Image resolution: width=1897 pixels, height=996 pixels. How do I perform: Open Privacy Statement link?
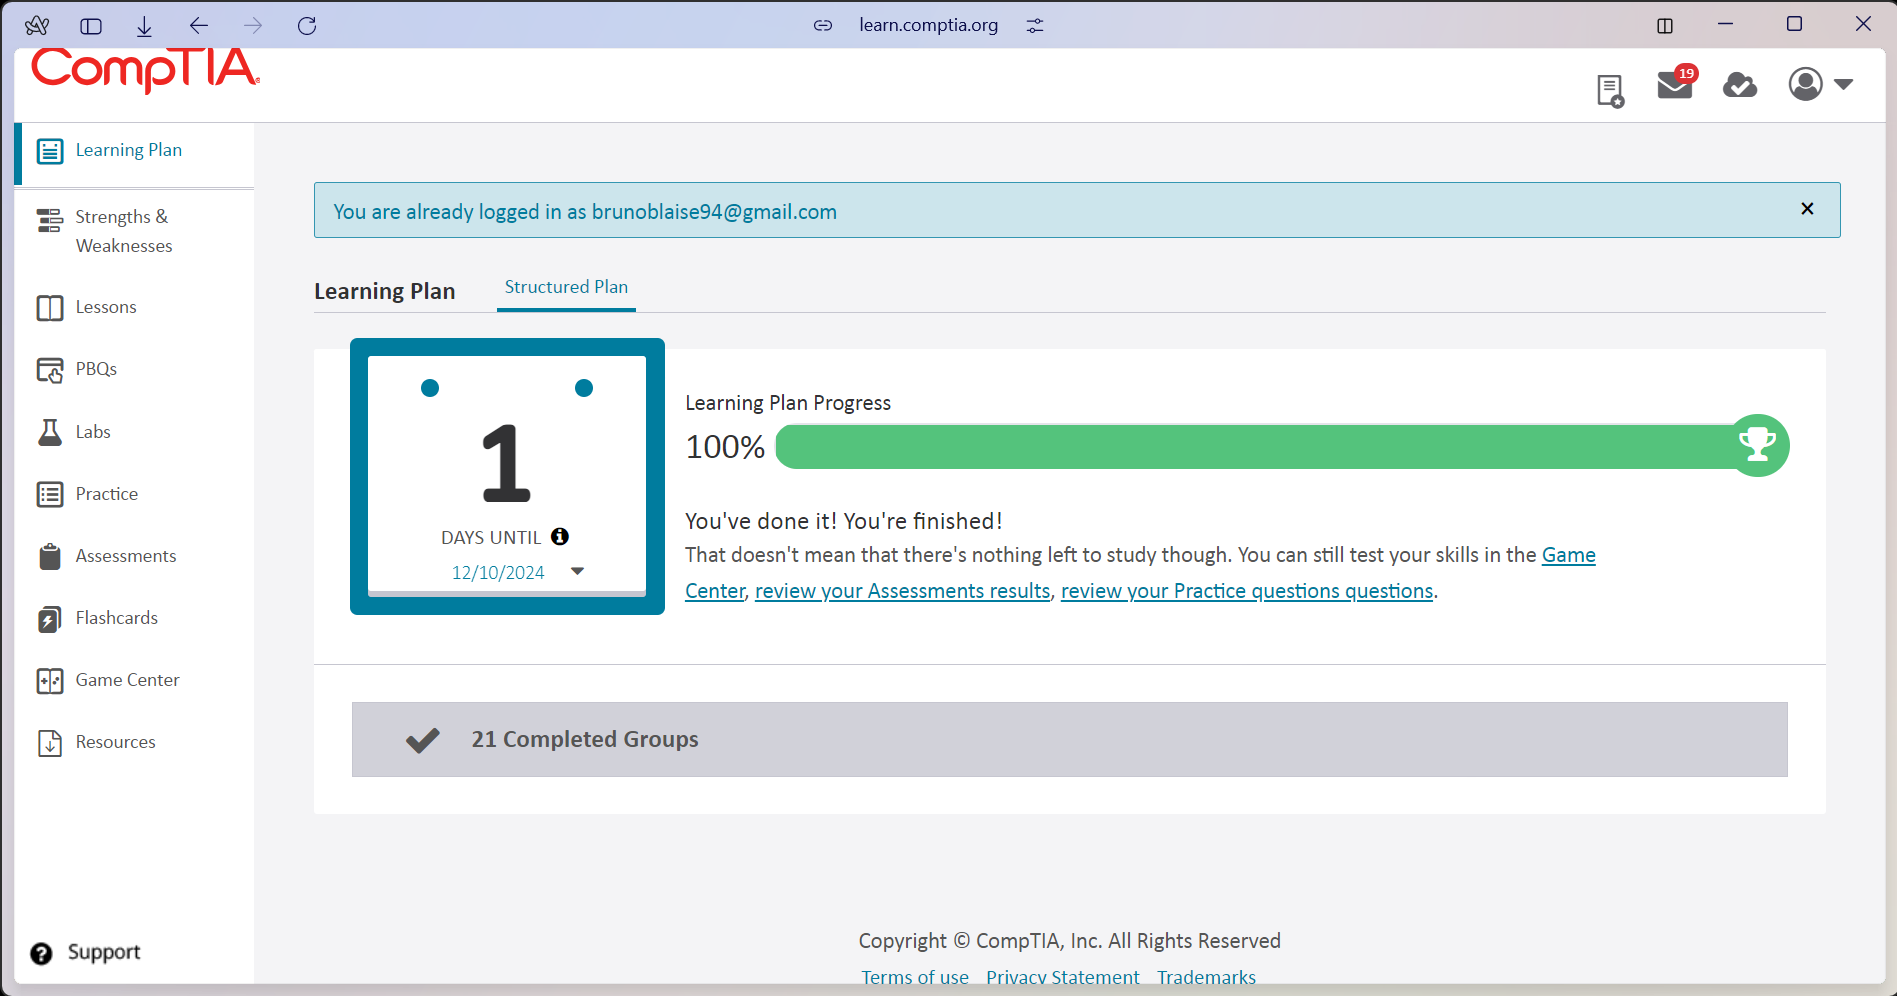click(1063, 977)
